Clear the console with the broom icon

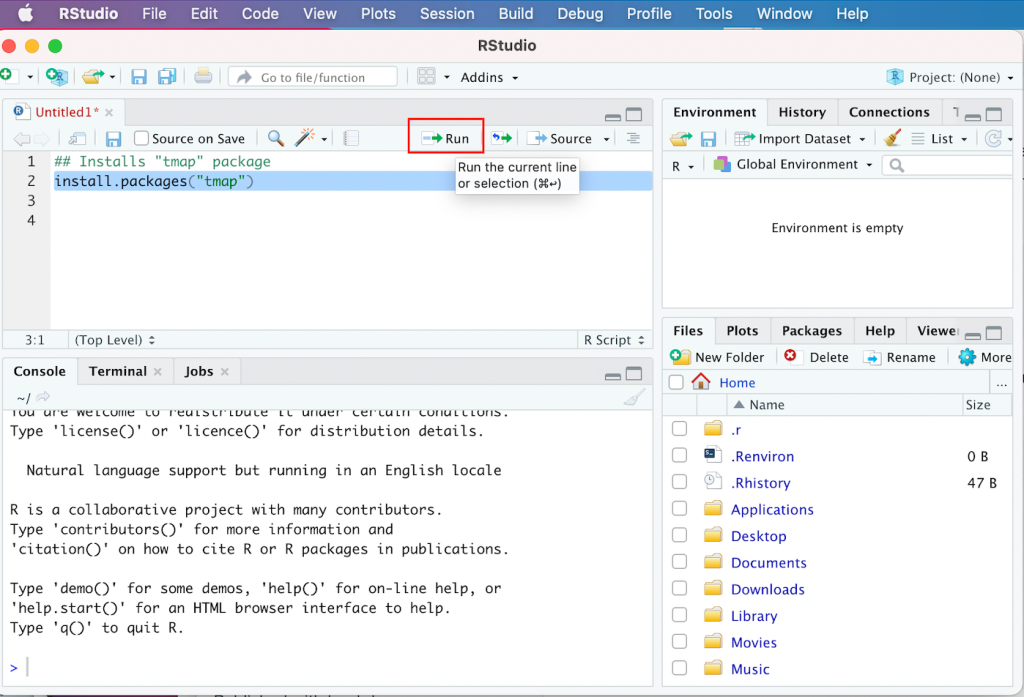pyautogui.click(x=634, y=397)
